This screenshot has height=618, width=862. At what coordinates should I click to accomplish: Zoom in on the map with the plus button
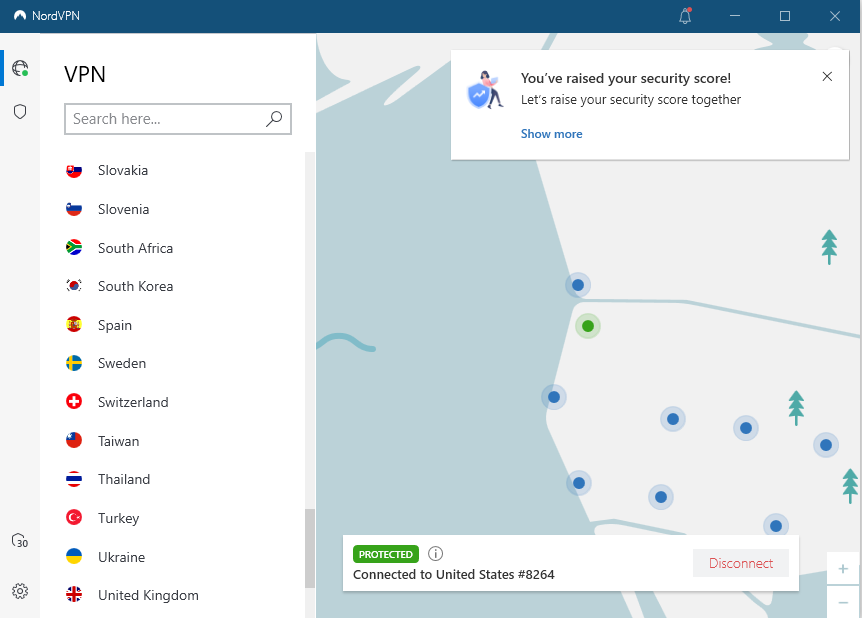click(843, 568)
